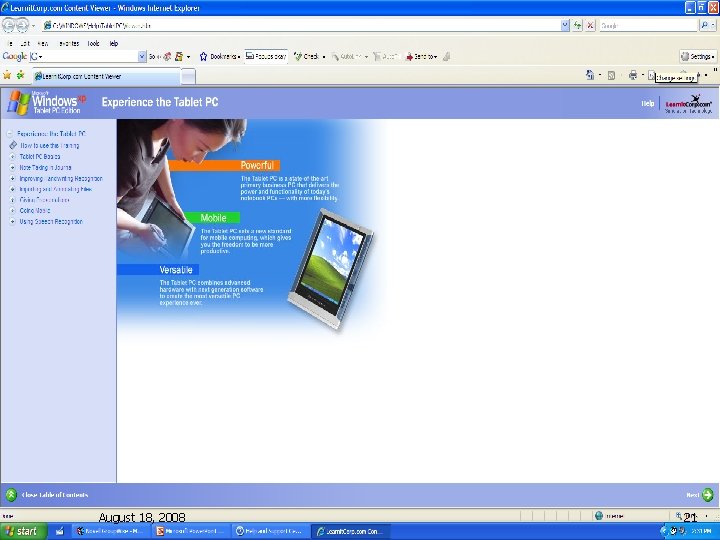Viewport: 720px width, 540px height.
Task: Open How to use this Training
Action: (50, 146)
